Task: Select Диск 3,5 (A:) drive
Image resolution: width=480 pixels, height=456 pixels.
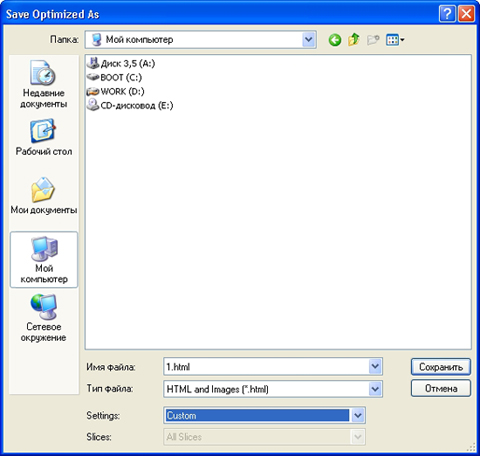Action: pos(121,63)
